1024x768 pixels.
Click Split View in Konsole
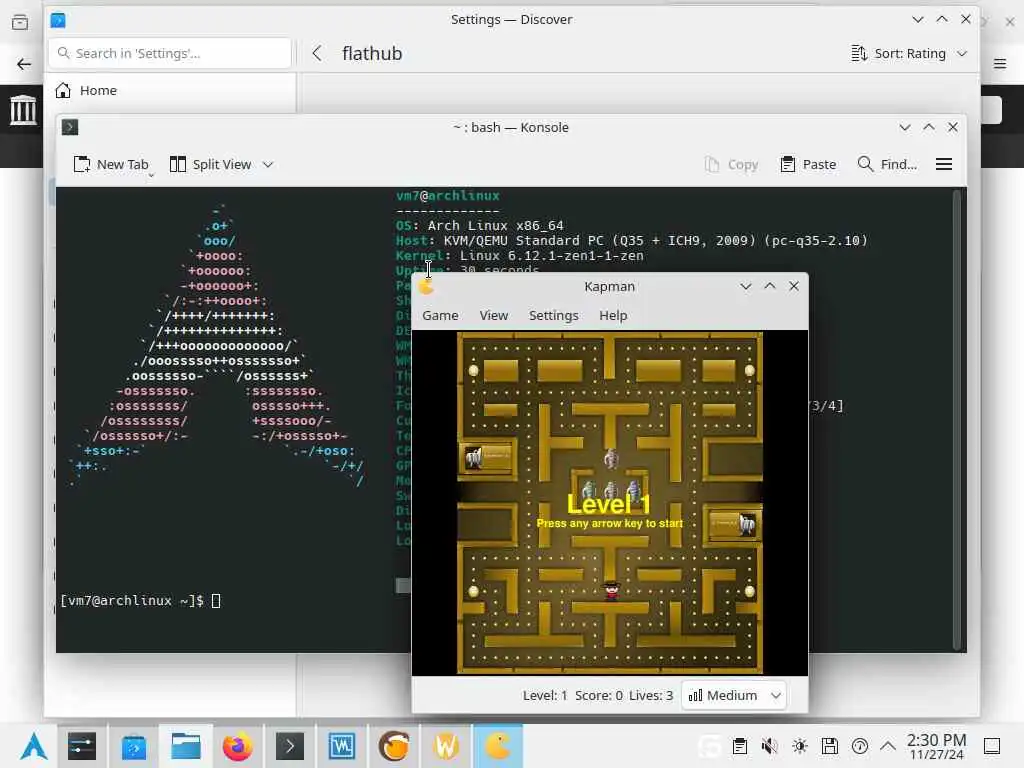point(210,165)
